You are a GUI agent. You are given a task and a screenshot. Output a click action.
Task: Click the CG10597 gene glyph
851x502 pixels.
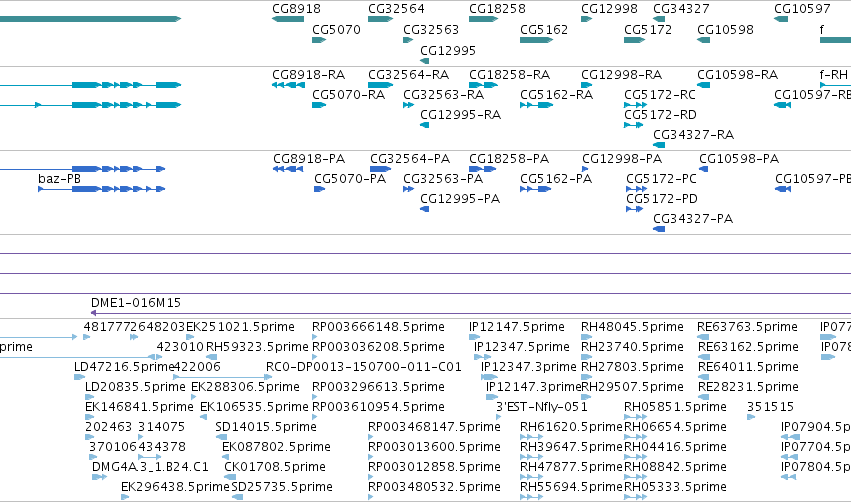click(x=782, y=19)
